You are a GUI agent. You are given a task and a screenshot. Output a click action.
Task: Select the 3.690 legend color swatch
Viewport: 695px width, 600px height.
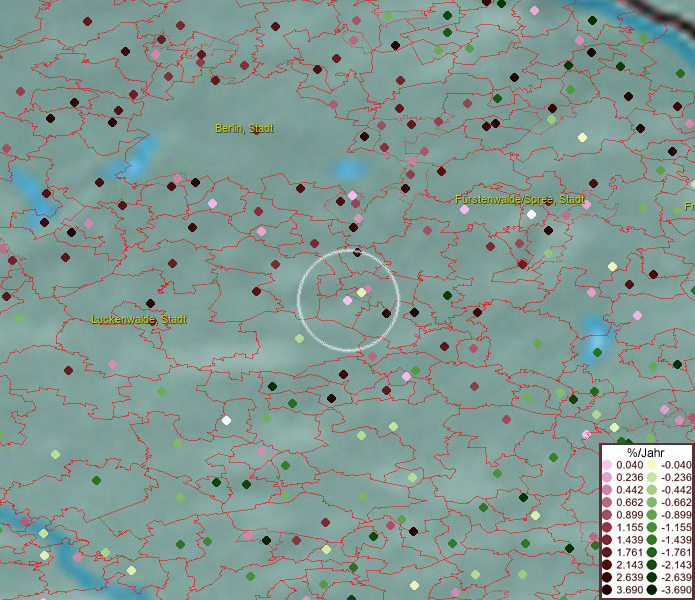pos(607,590)
